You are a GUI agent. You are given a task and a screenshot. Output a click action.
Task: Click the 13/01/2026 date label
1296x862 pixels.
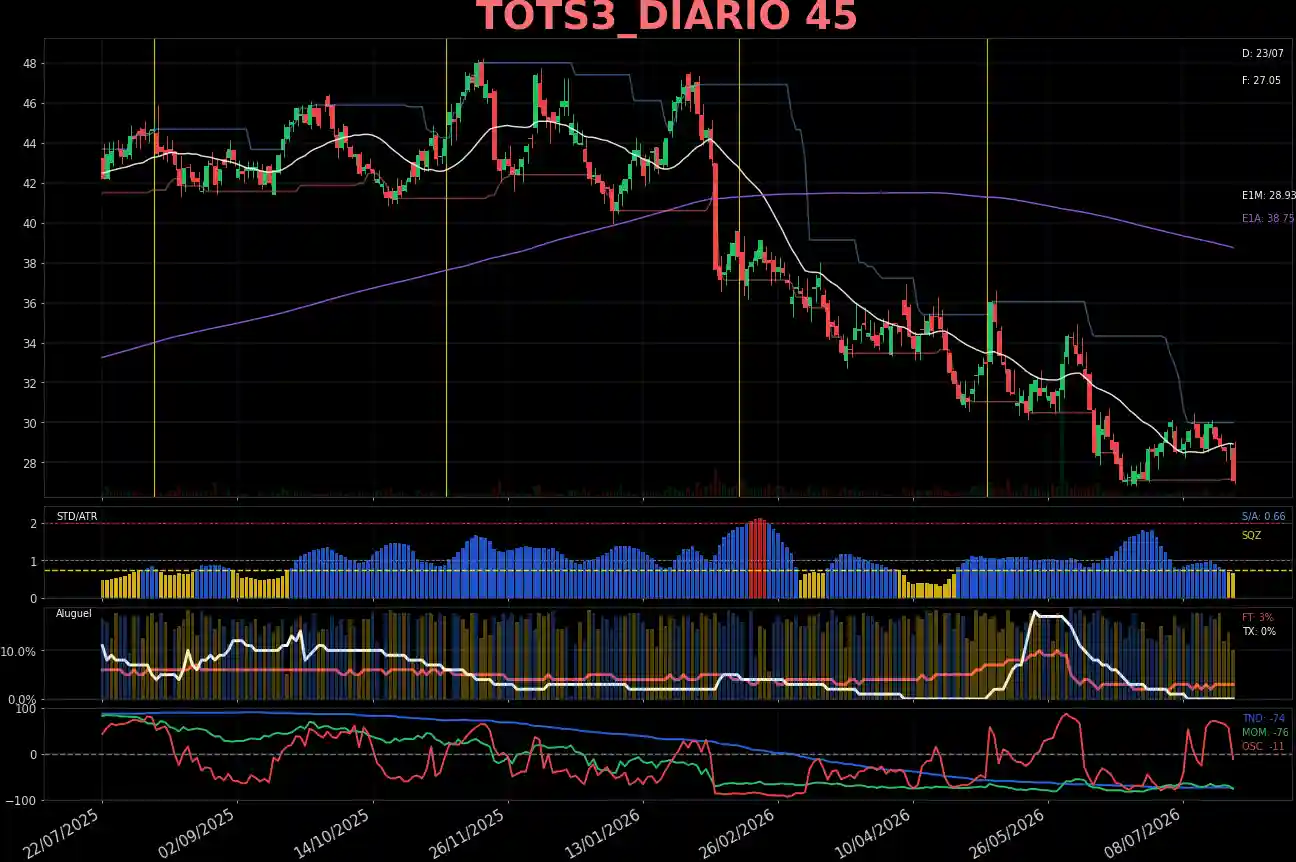[x=605, y=833]
